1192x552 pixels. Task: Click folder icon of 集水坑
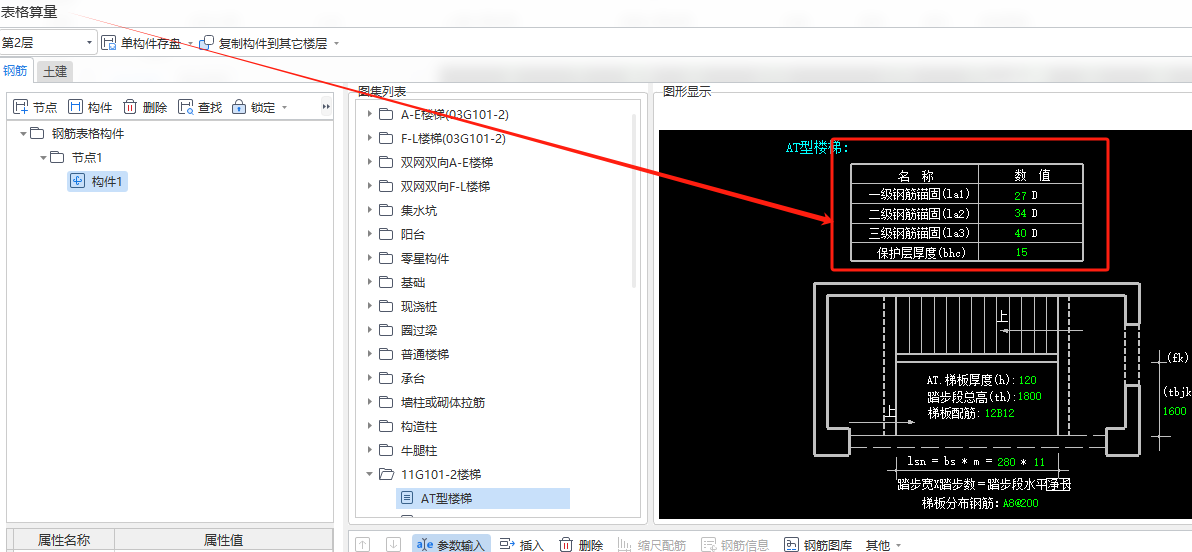[x=385, y=210]
